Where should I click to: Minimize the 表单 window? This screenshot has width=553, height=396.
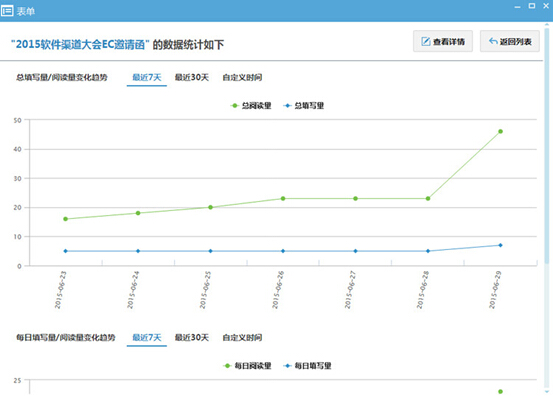pyautogui.click(x=517, y=6)
